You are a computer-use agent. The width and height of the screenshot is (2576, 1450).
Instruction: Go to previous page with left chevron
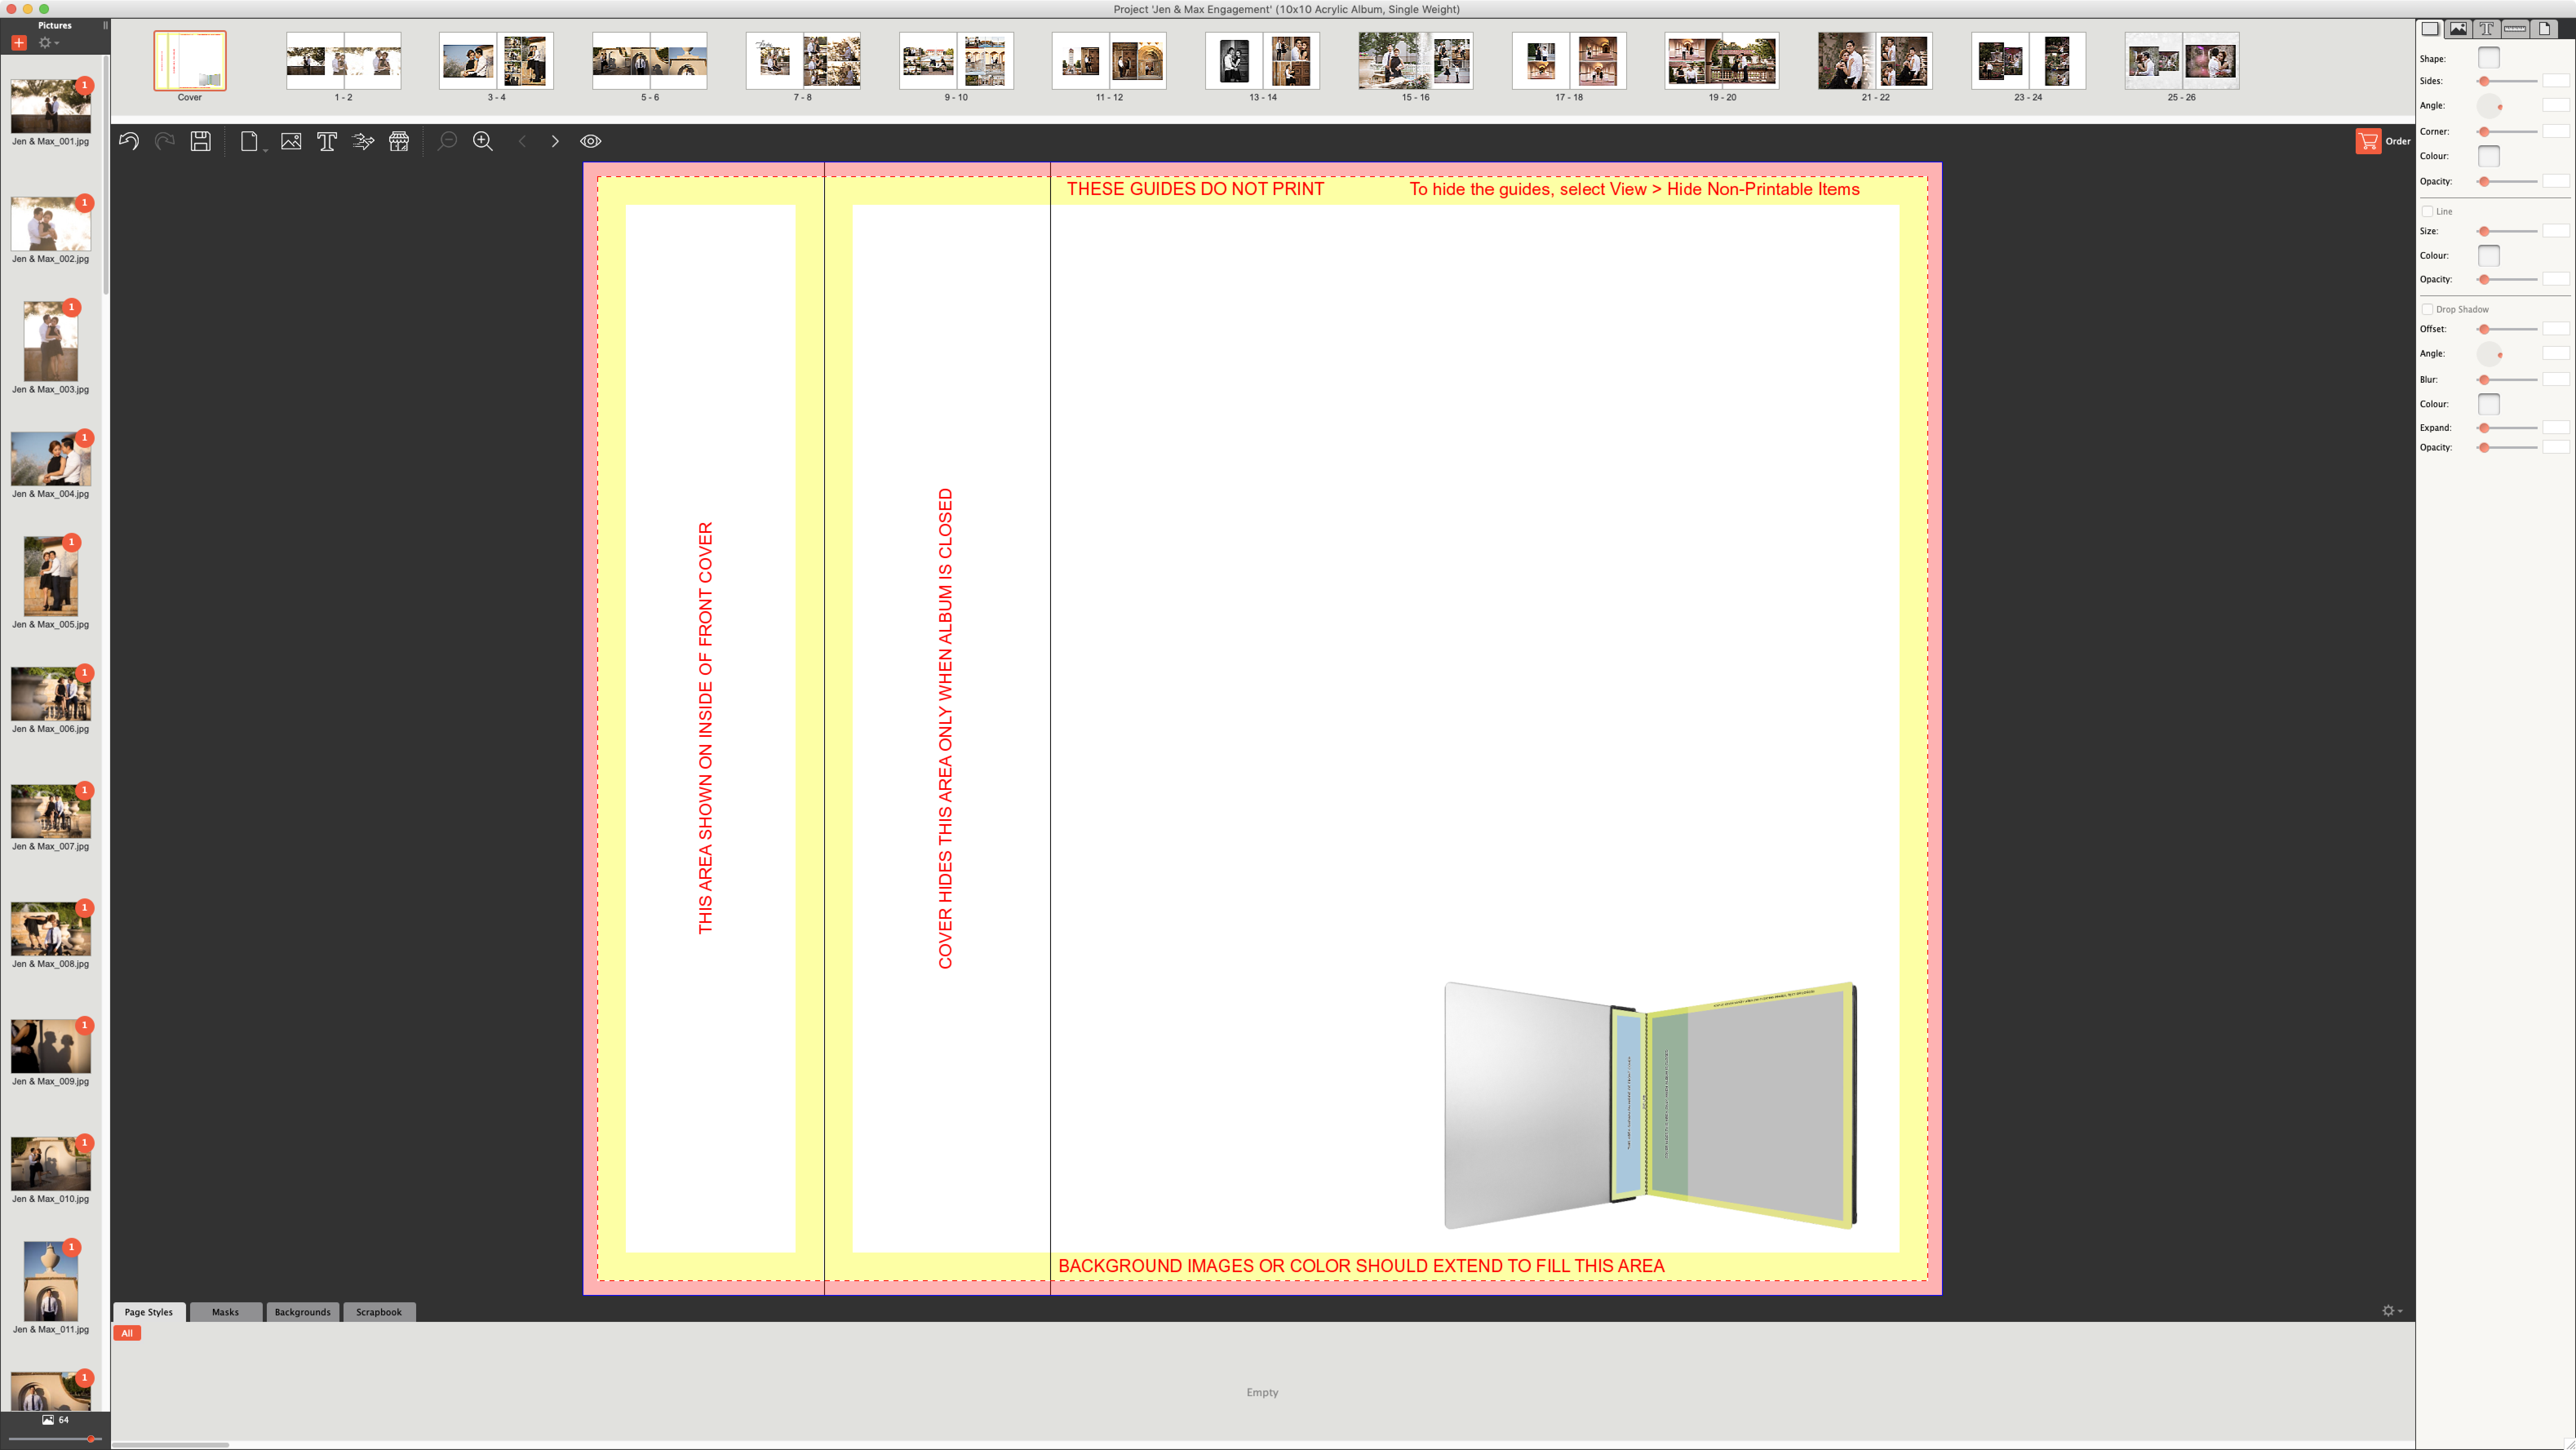521,141
